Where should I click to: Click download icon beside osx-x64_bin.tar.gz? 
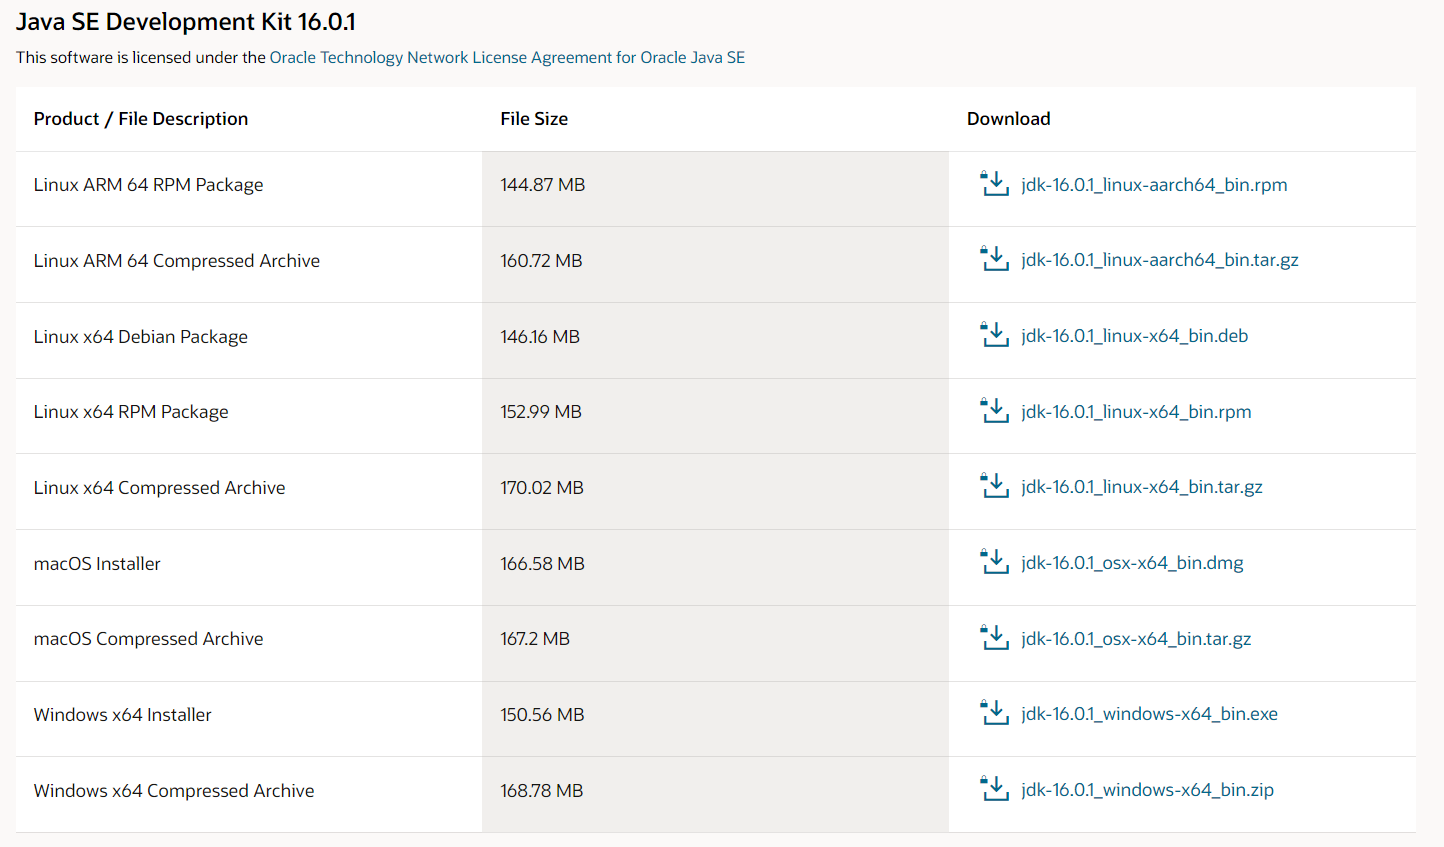(x=995, y=638)
